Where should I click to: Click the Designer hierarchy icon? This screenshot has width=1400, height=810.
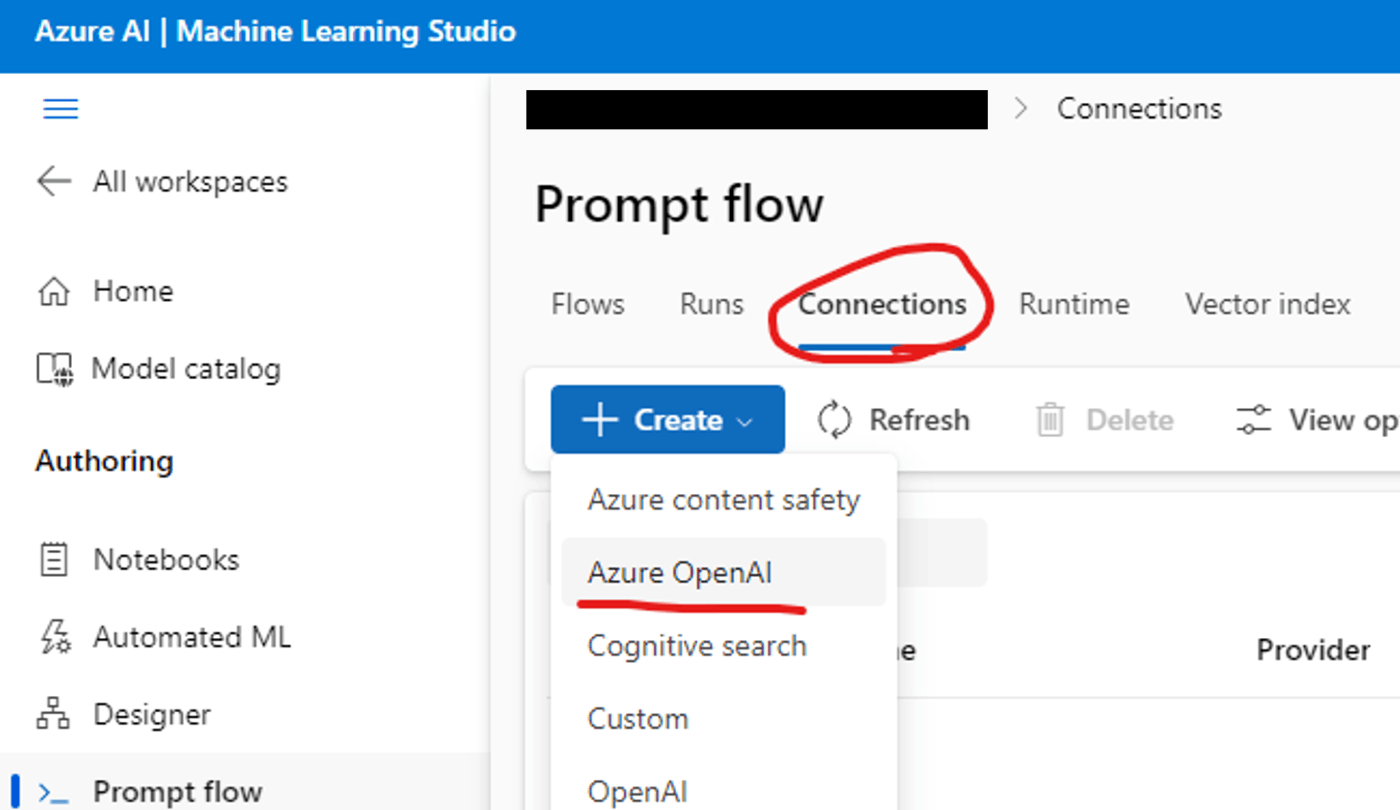point(53,715)
